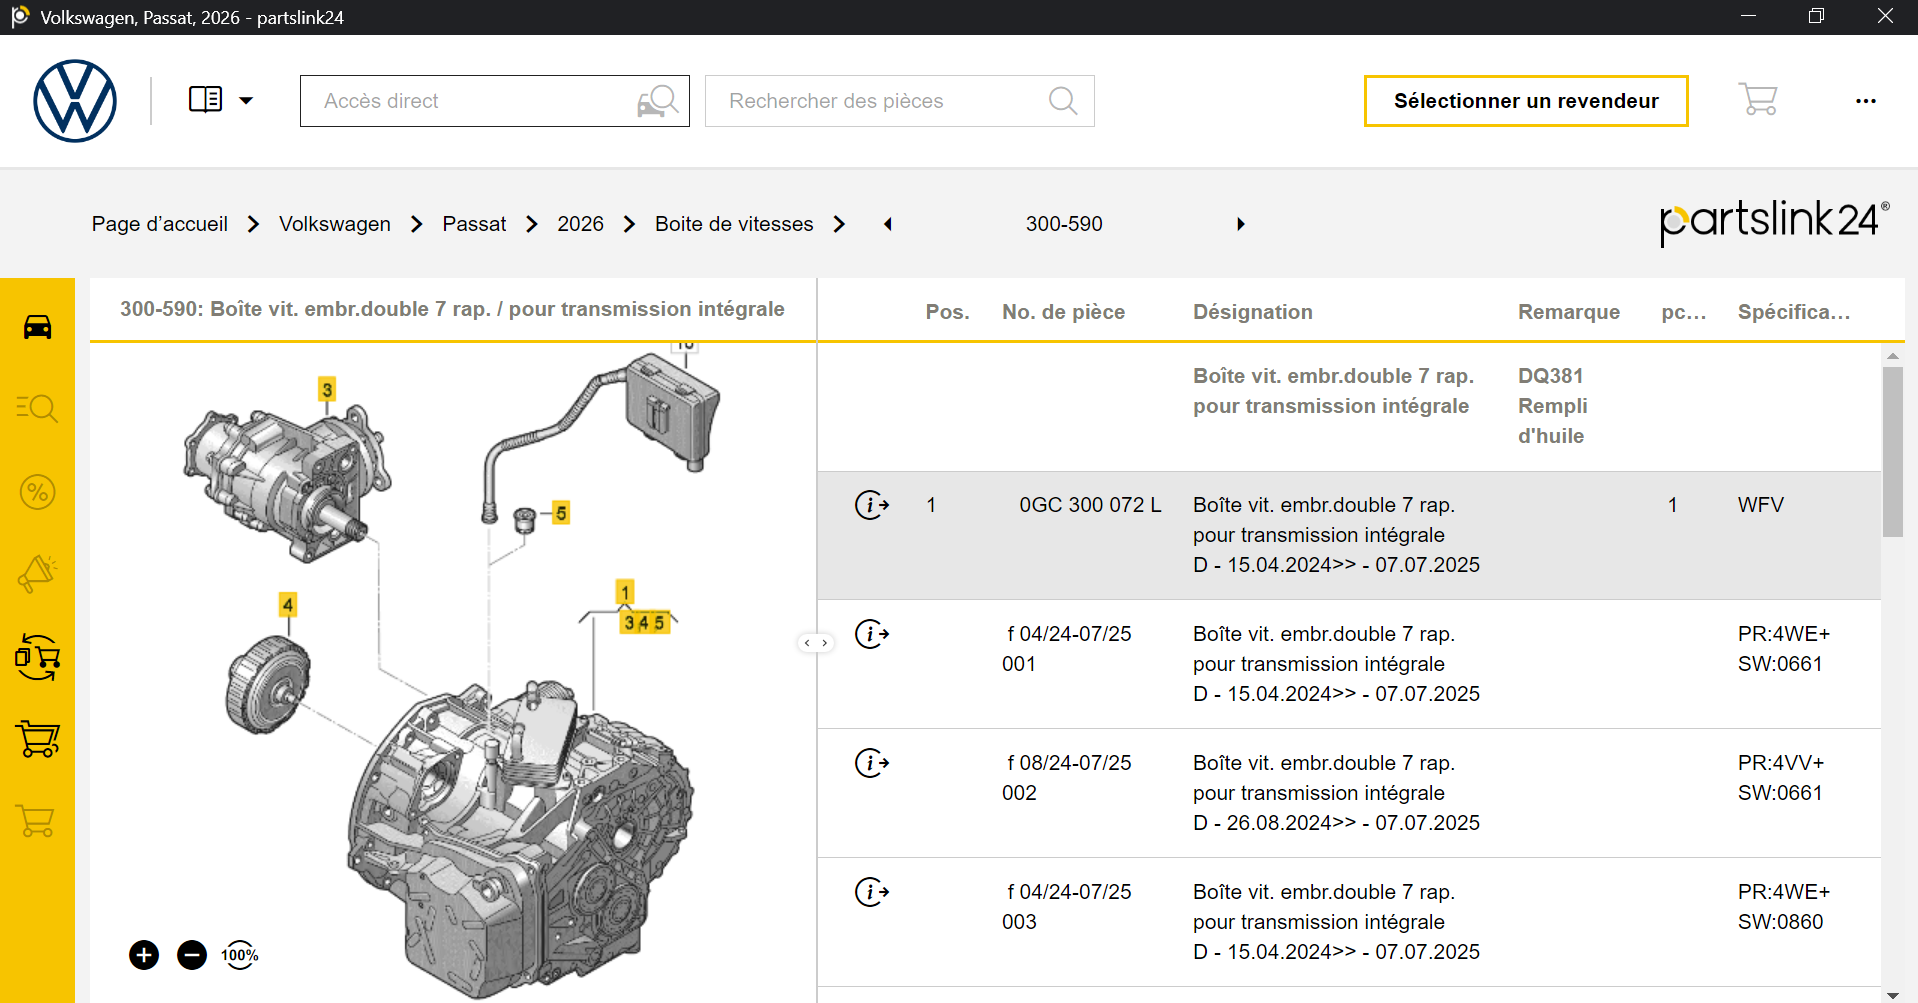This screenshot has height=1003, width=1918.
Task: Click PR:4WE+ SW:0860 specification
Action: pos(1784,907)
